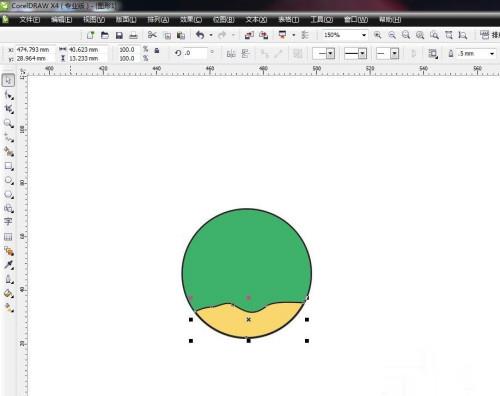Click the bottom-right selection handle
The height and width of the screenshot is (396, 500).
coord(307,341)
